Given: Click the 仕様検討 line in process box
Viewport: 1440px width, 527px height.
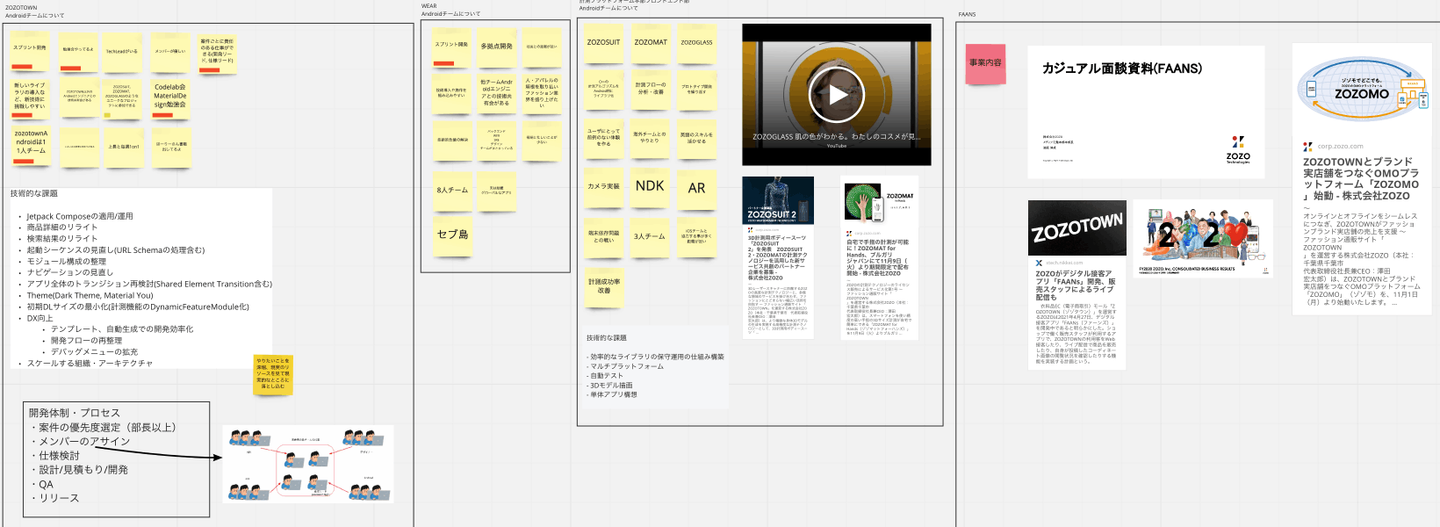Looking at the screenshot, I should (54, 455).
